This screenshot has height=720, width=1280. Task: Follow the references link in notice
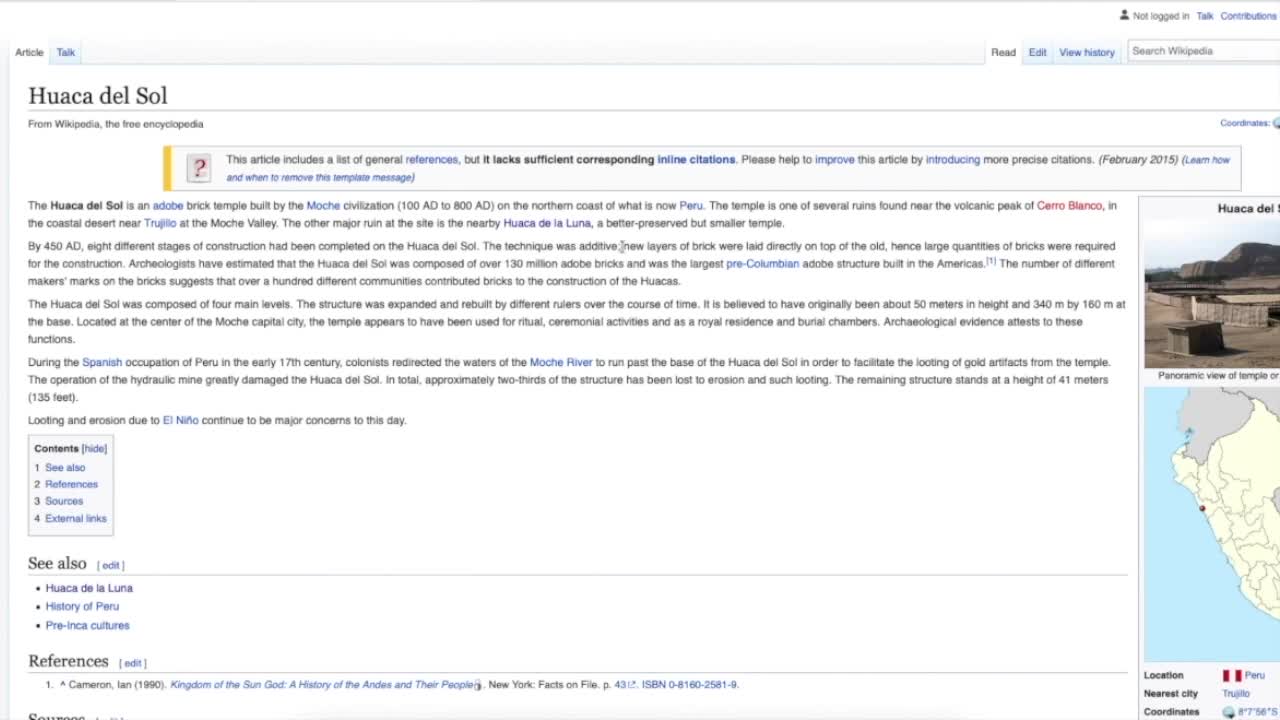[x=431, y=159]
